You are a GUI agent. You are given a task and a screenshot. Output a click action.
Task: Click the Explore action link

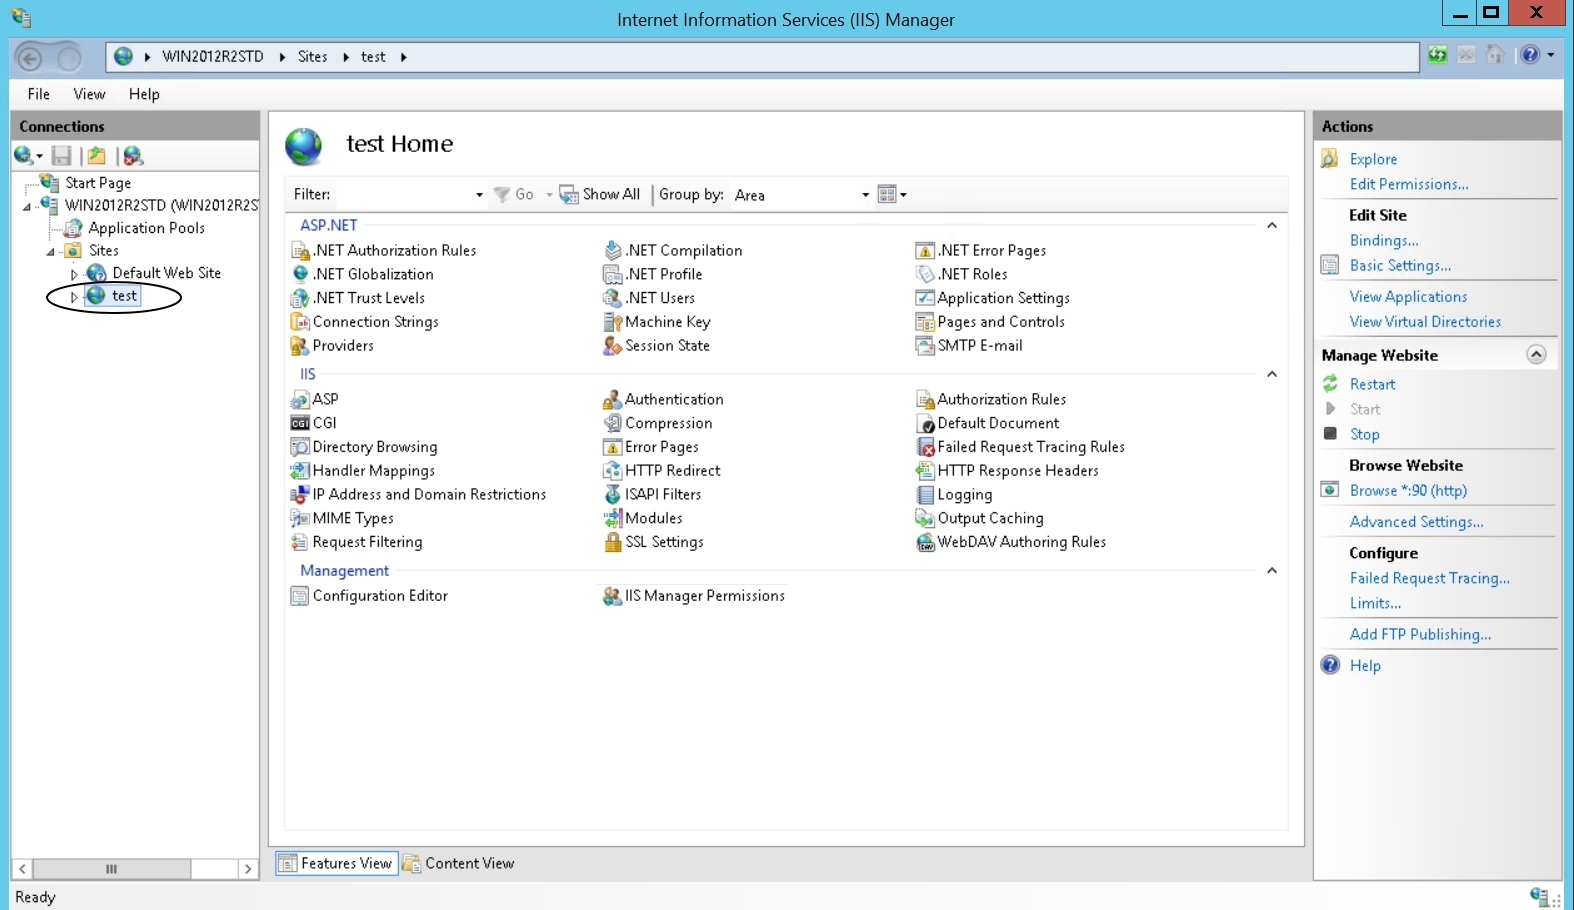(1373, 159)
